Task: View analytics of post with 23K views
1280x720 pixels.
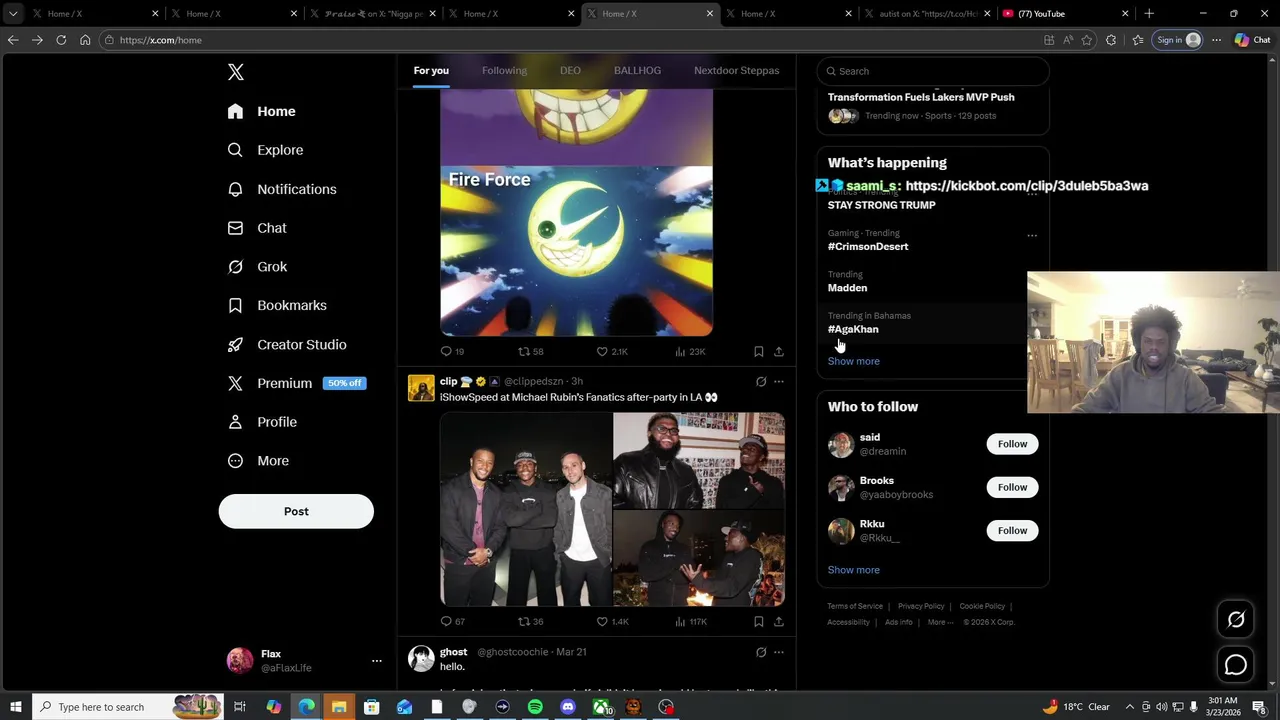Action: (690, 352)
